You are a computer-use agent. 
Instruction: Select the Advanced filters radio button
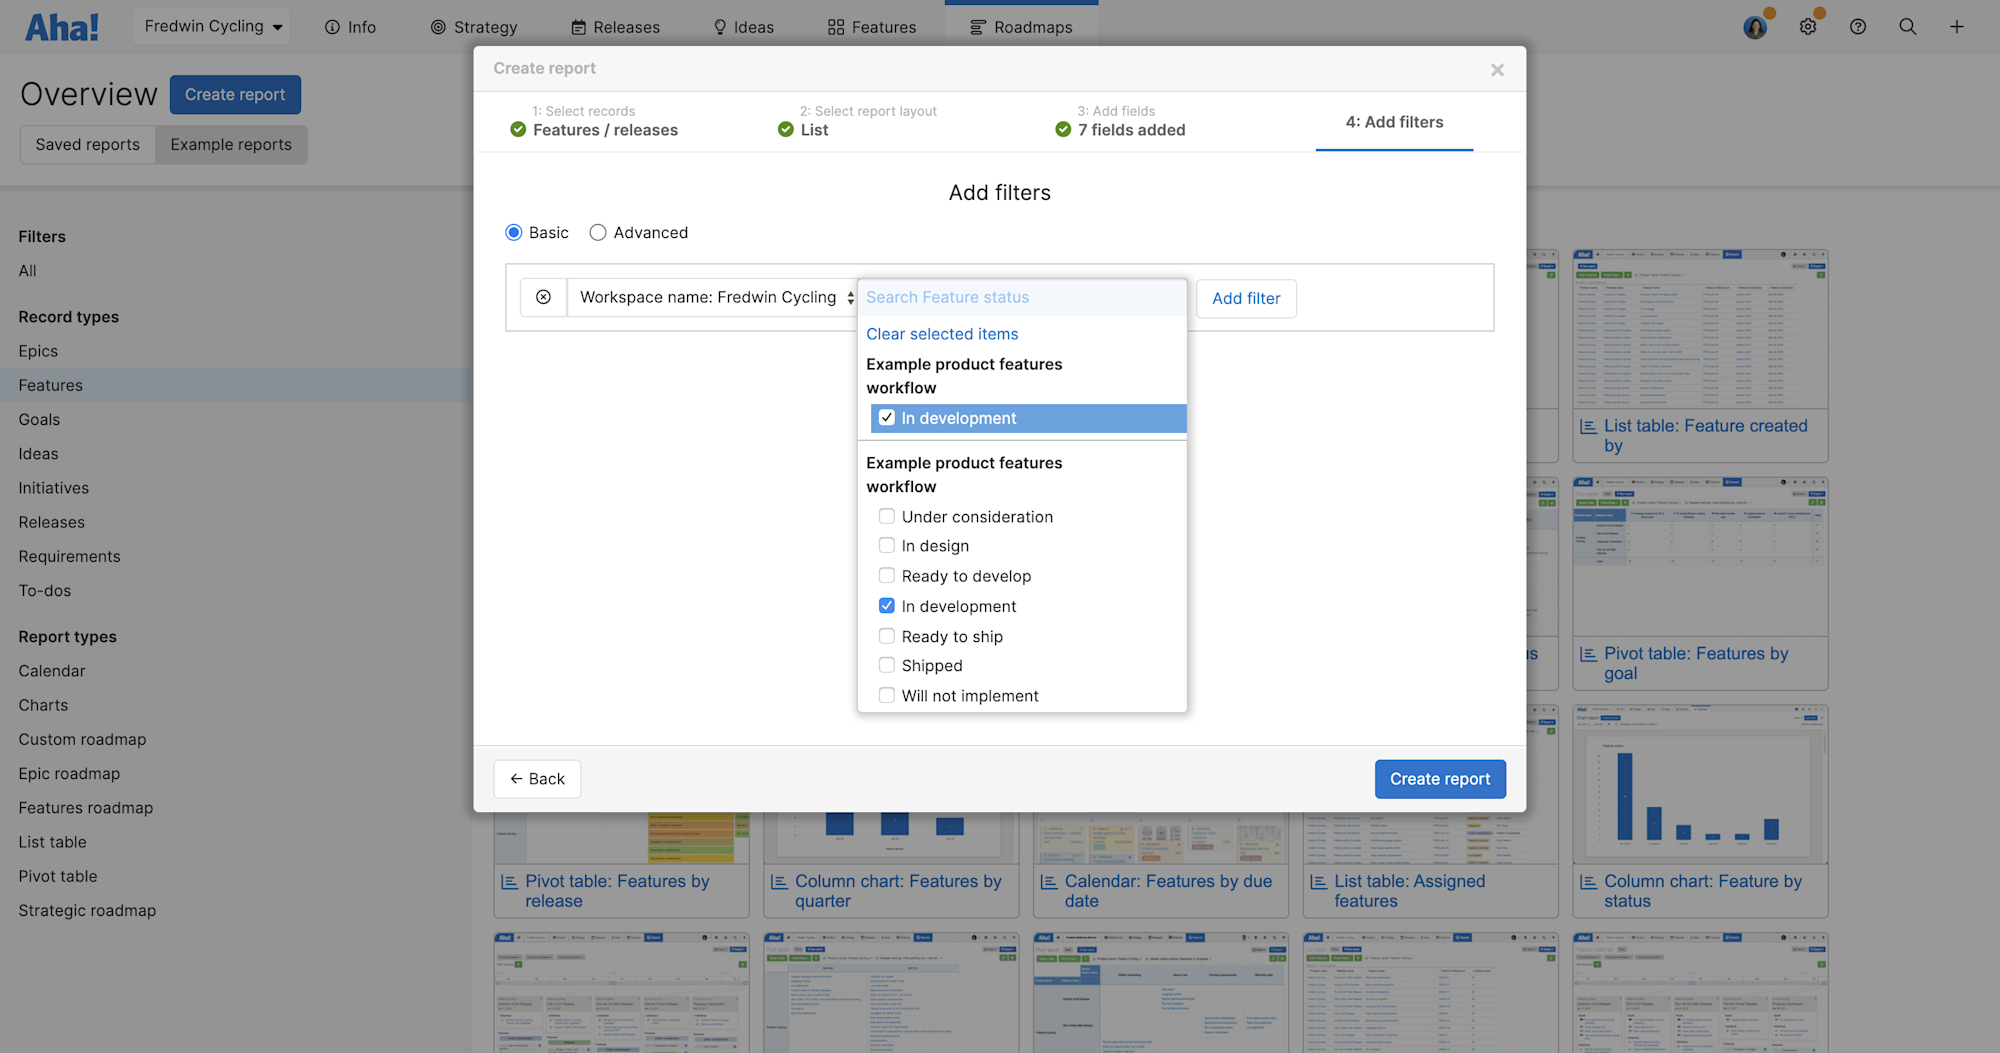click(x=598, y=232)
